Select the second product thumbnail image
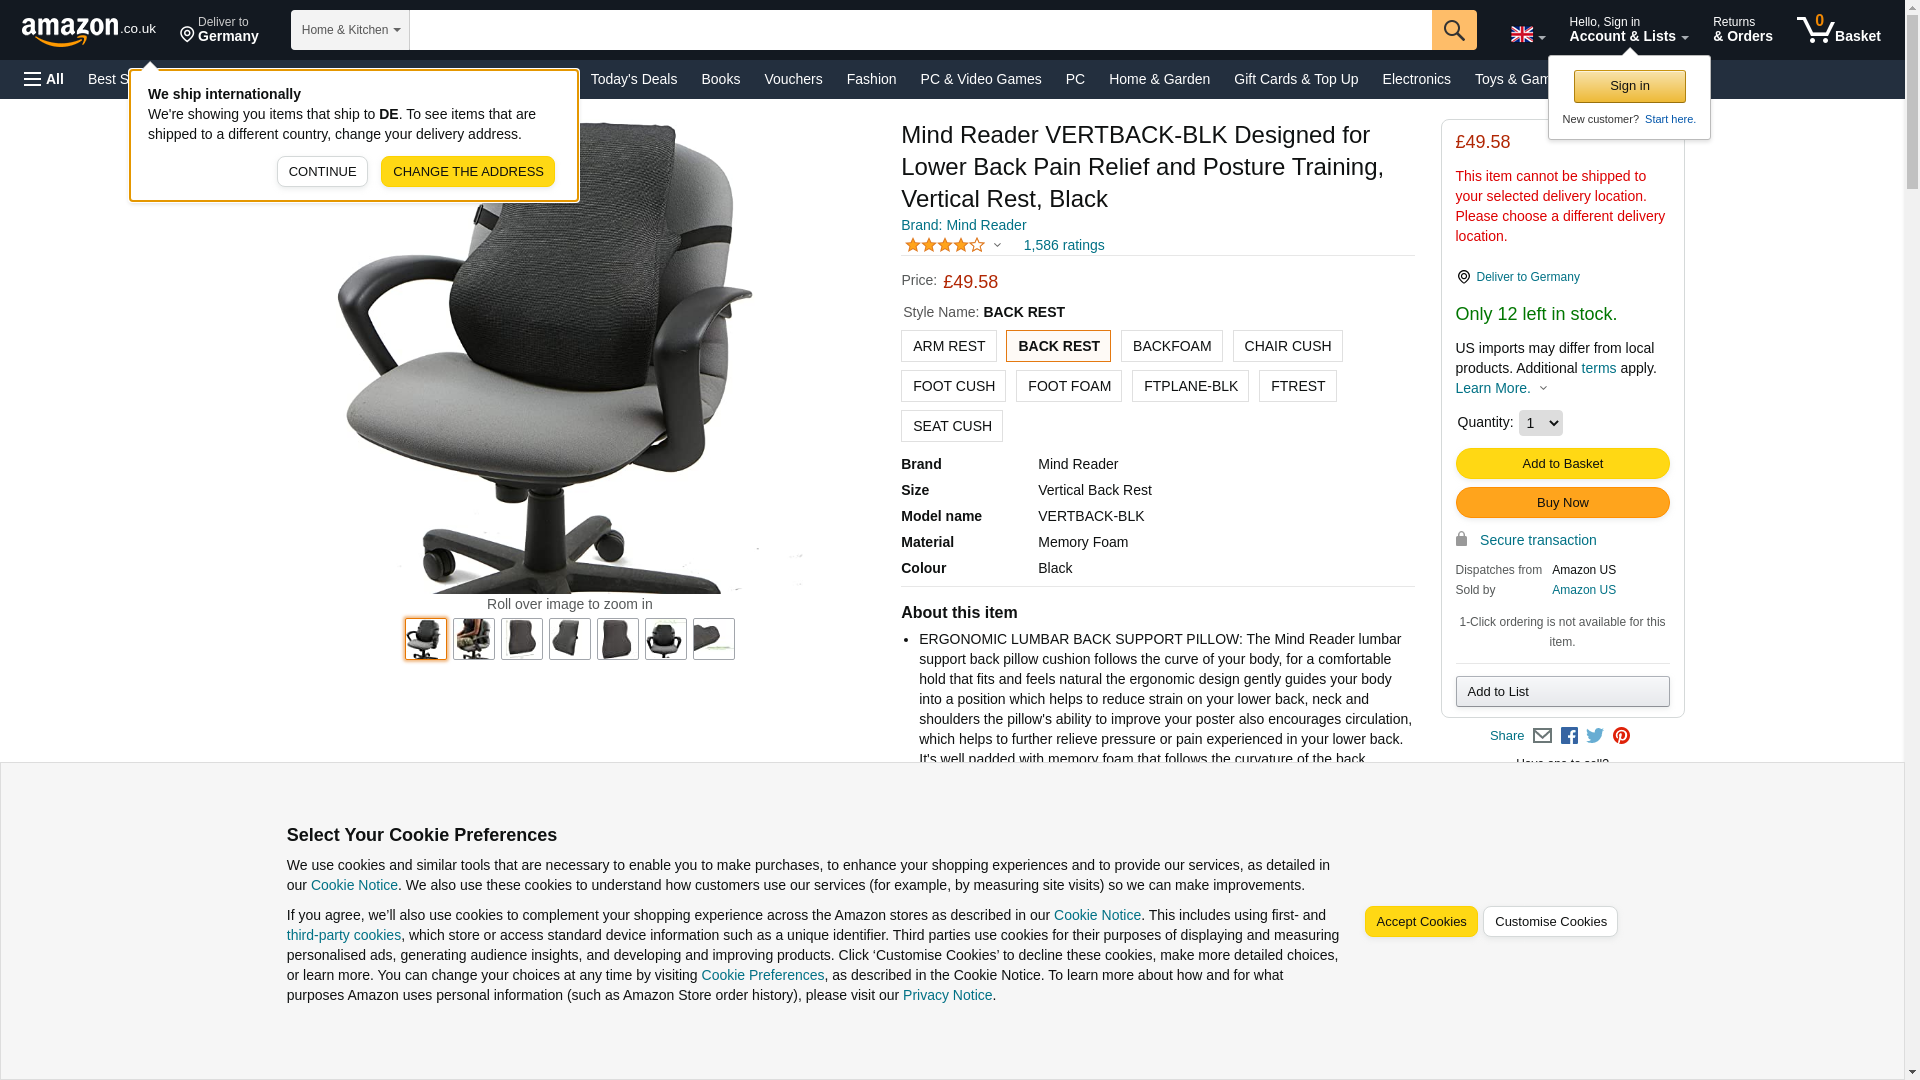The image size is (1920, 1080). coord(473,639)
